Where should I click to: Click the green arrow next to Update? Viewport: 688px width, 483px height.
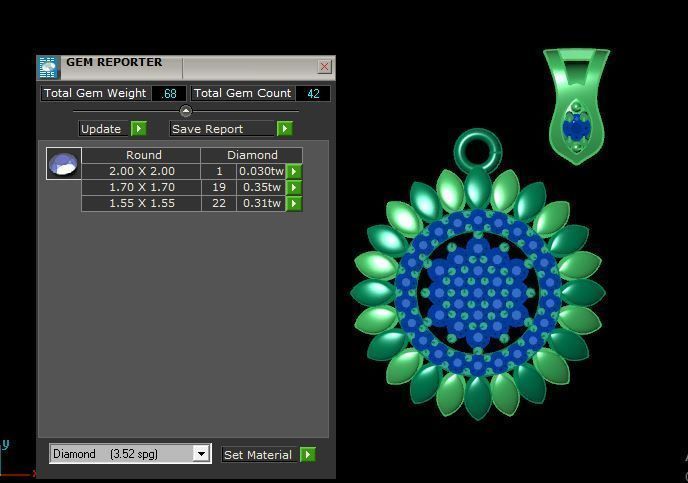coord(139,129)
